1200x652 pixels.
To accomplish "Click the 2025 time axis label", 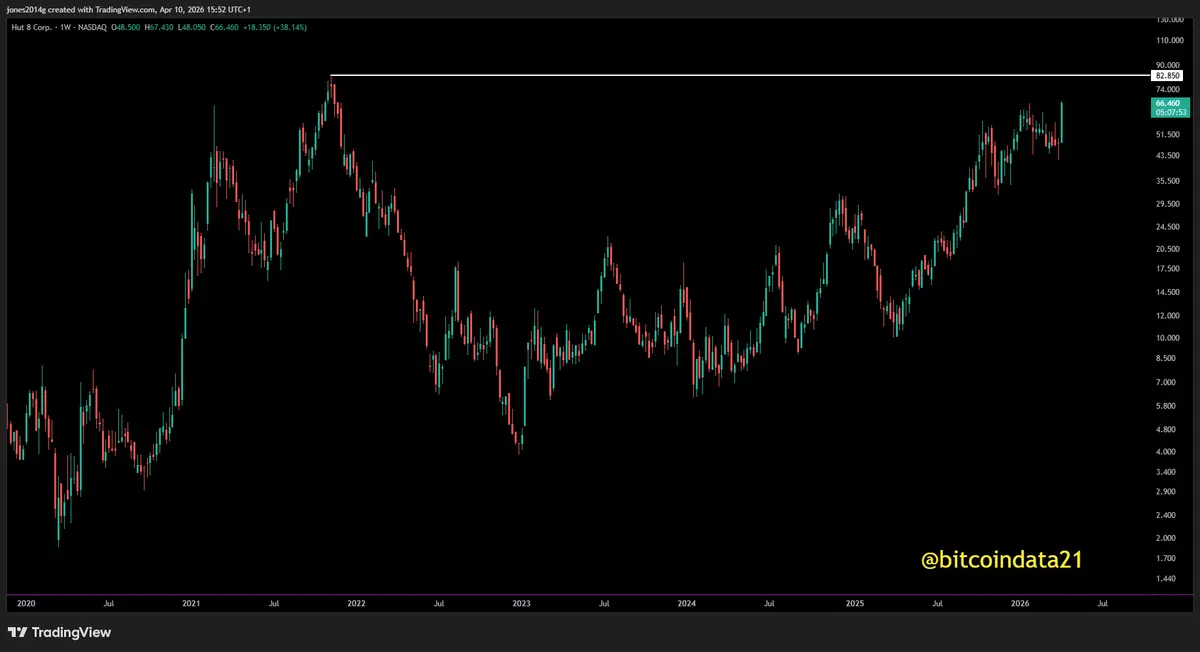I will click(x=854, y=604).
